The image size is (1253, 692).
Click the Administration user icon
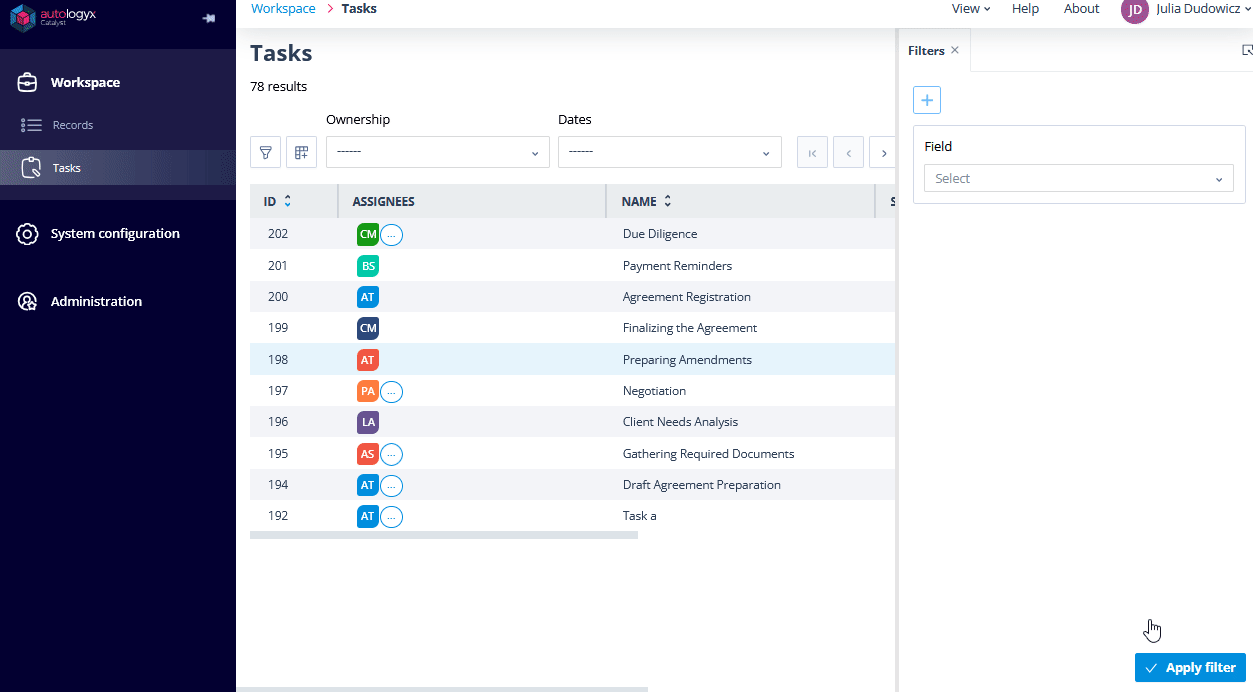coord(28,302)
